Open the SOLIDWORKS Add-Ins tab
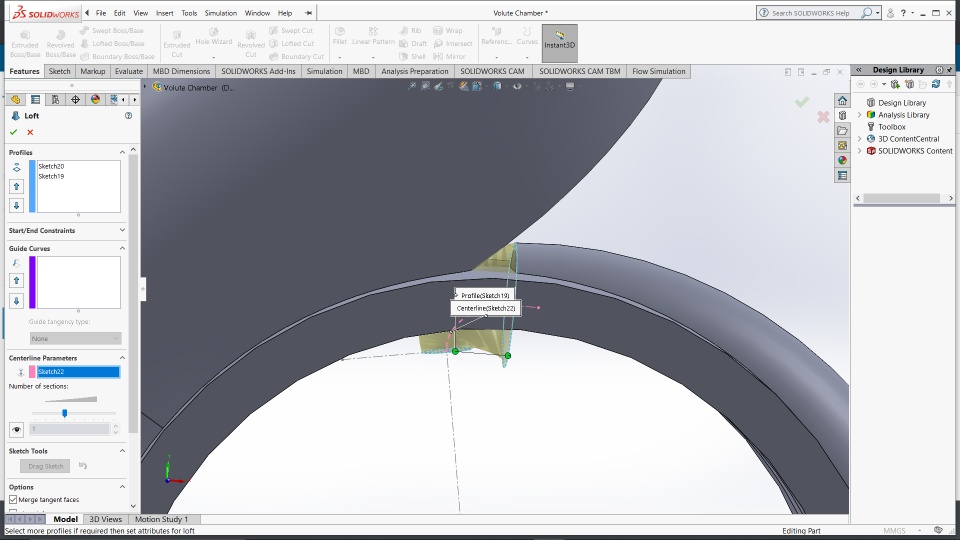960x540 pixels. point(258,71)
